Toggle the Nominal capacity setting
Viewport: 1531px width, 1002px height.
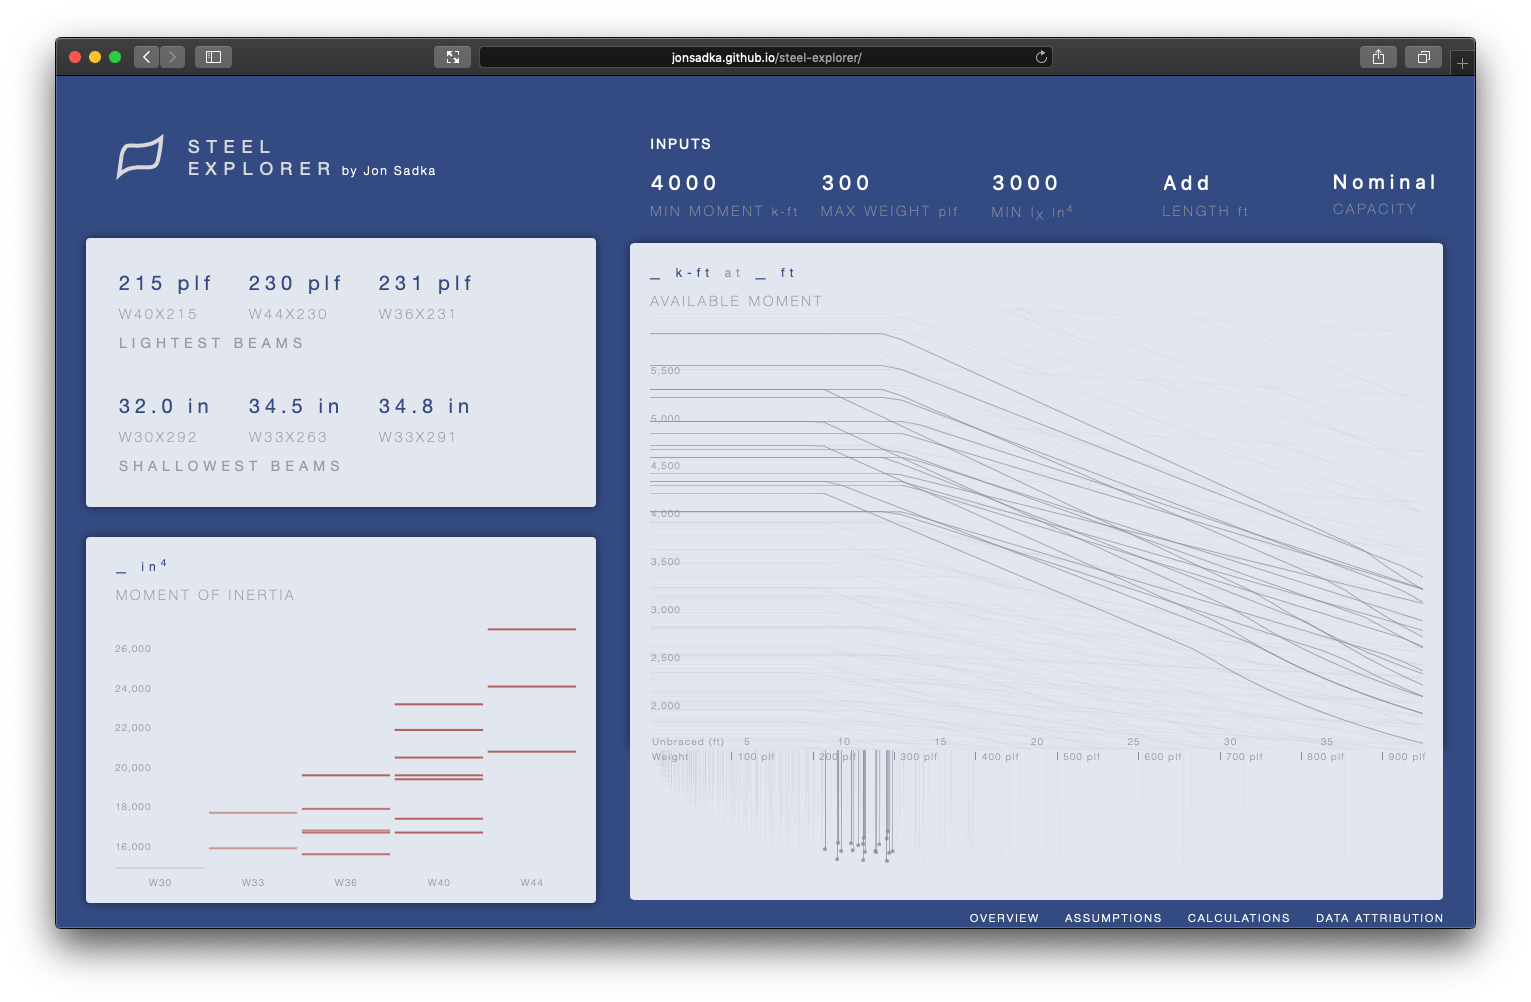[x=1385, y=182]
